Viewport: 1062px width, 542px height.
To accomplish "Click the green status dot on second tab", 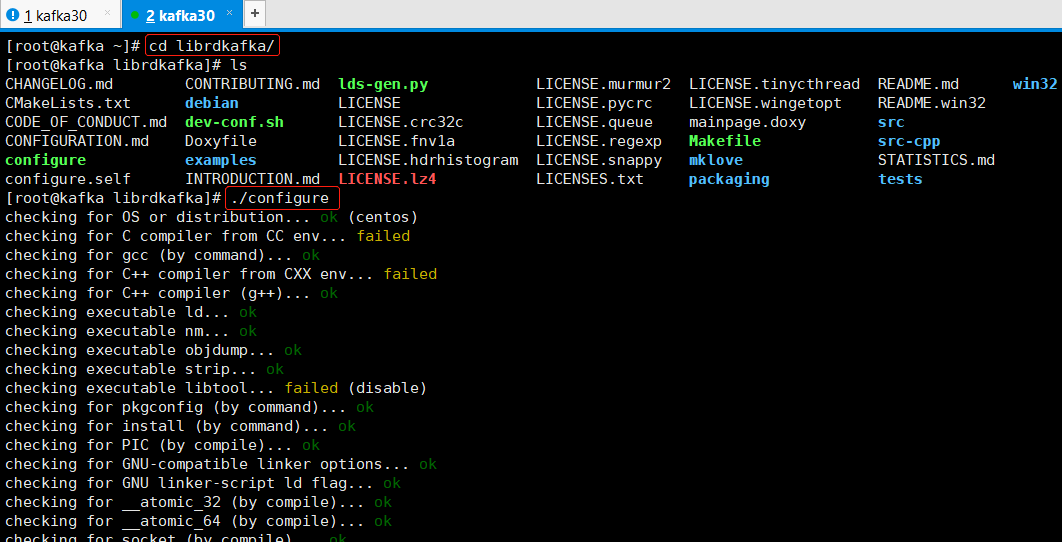I will (x=134, y=14).
